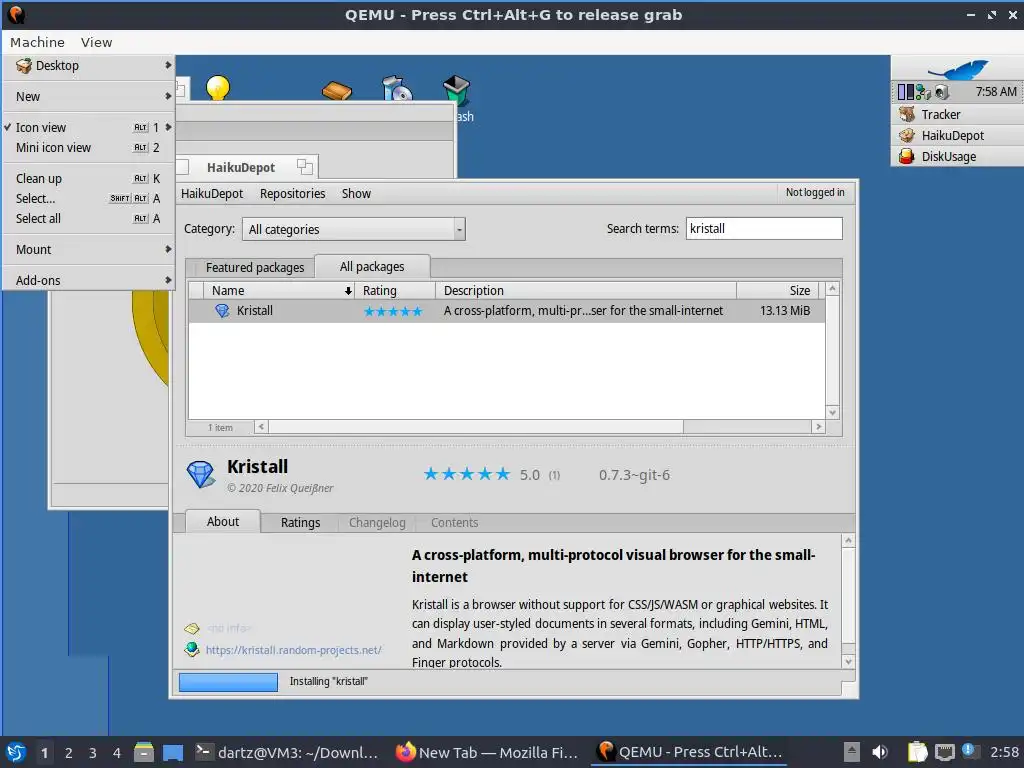Open the Contents tab
Image resolution: width=1024 pixels, height=768 pixels.
455,522
